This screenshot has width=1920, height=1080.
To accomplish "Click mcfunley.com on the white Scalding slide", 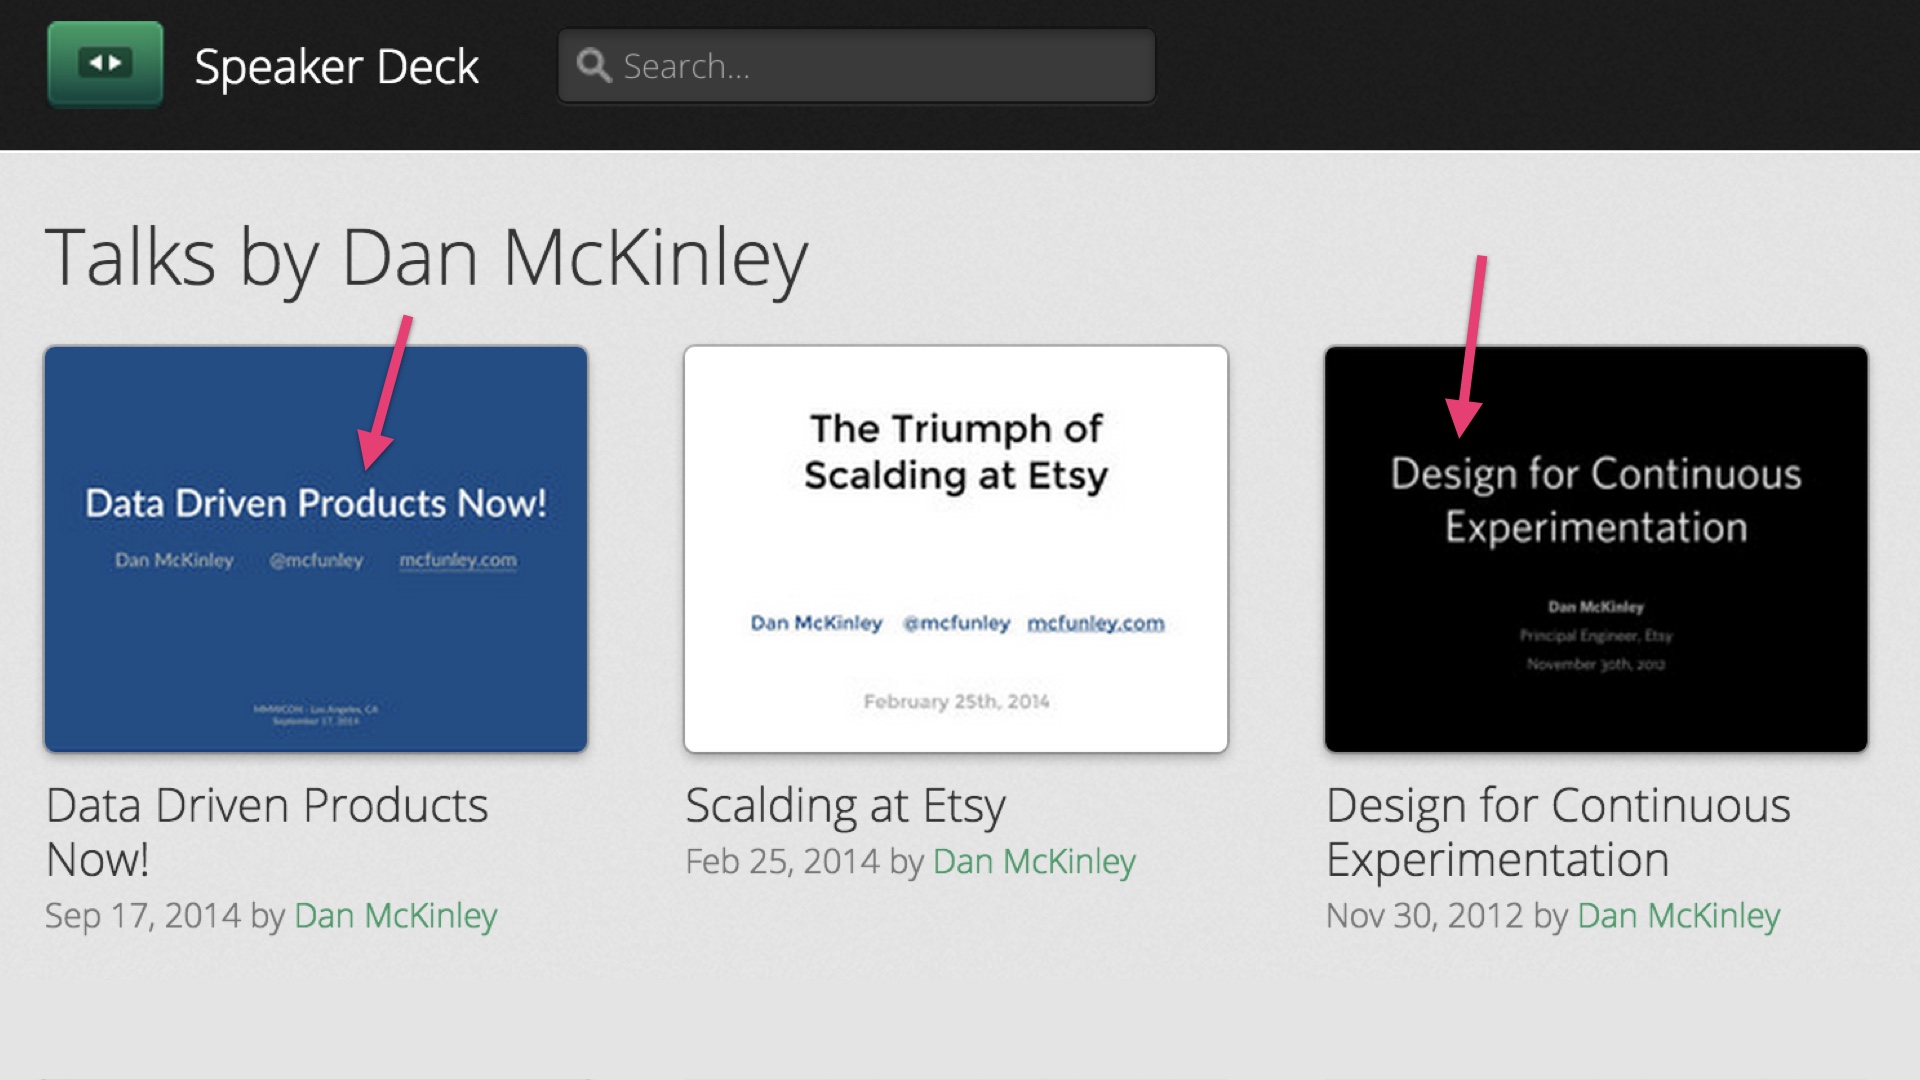I will pyautogui.click(x=1096, y=623).
